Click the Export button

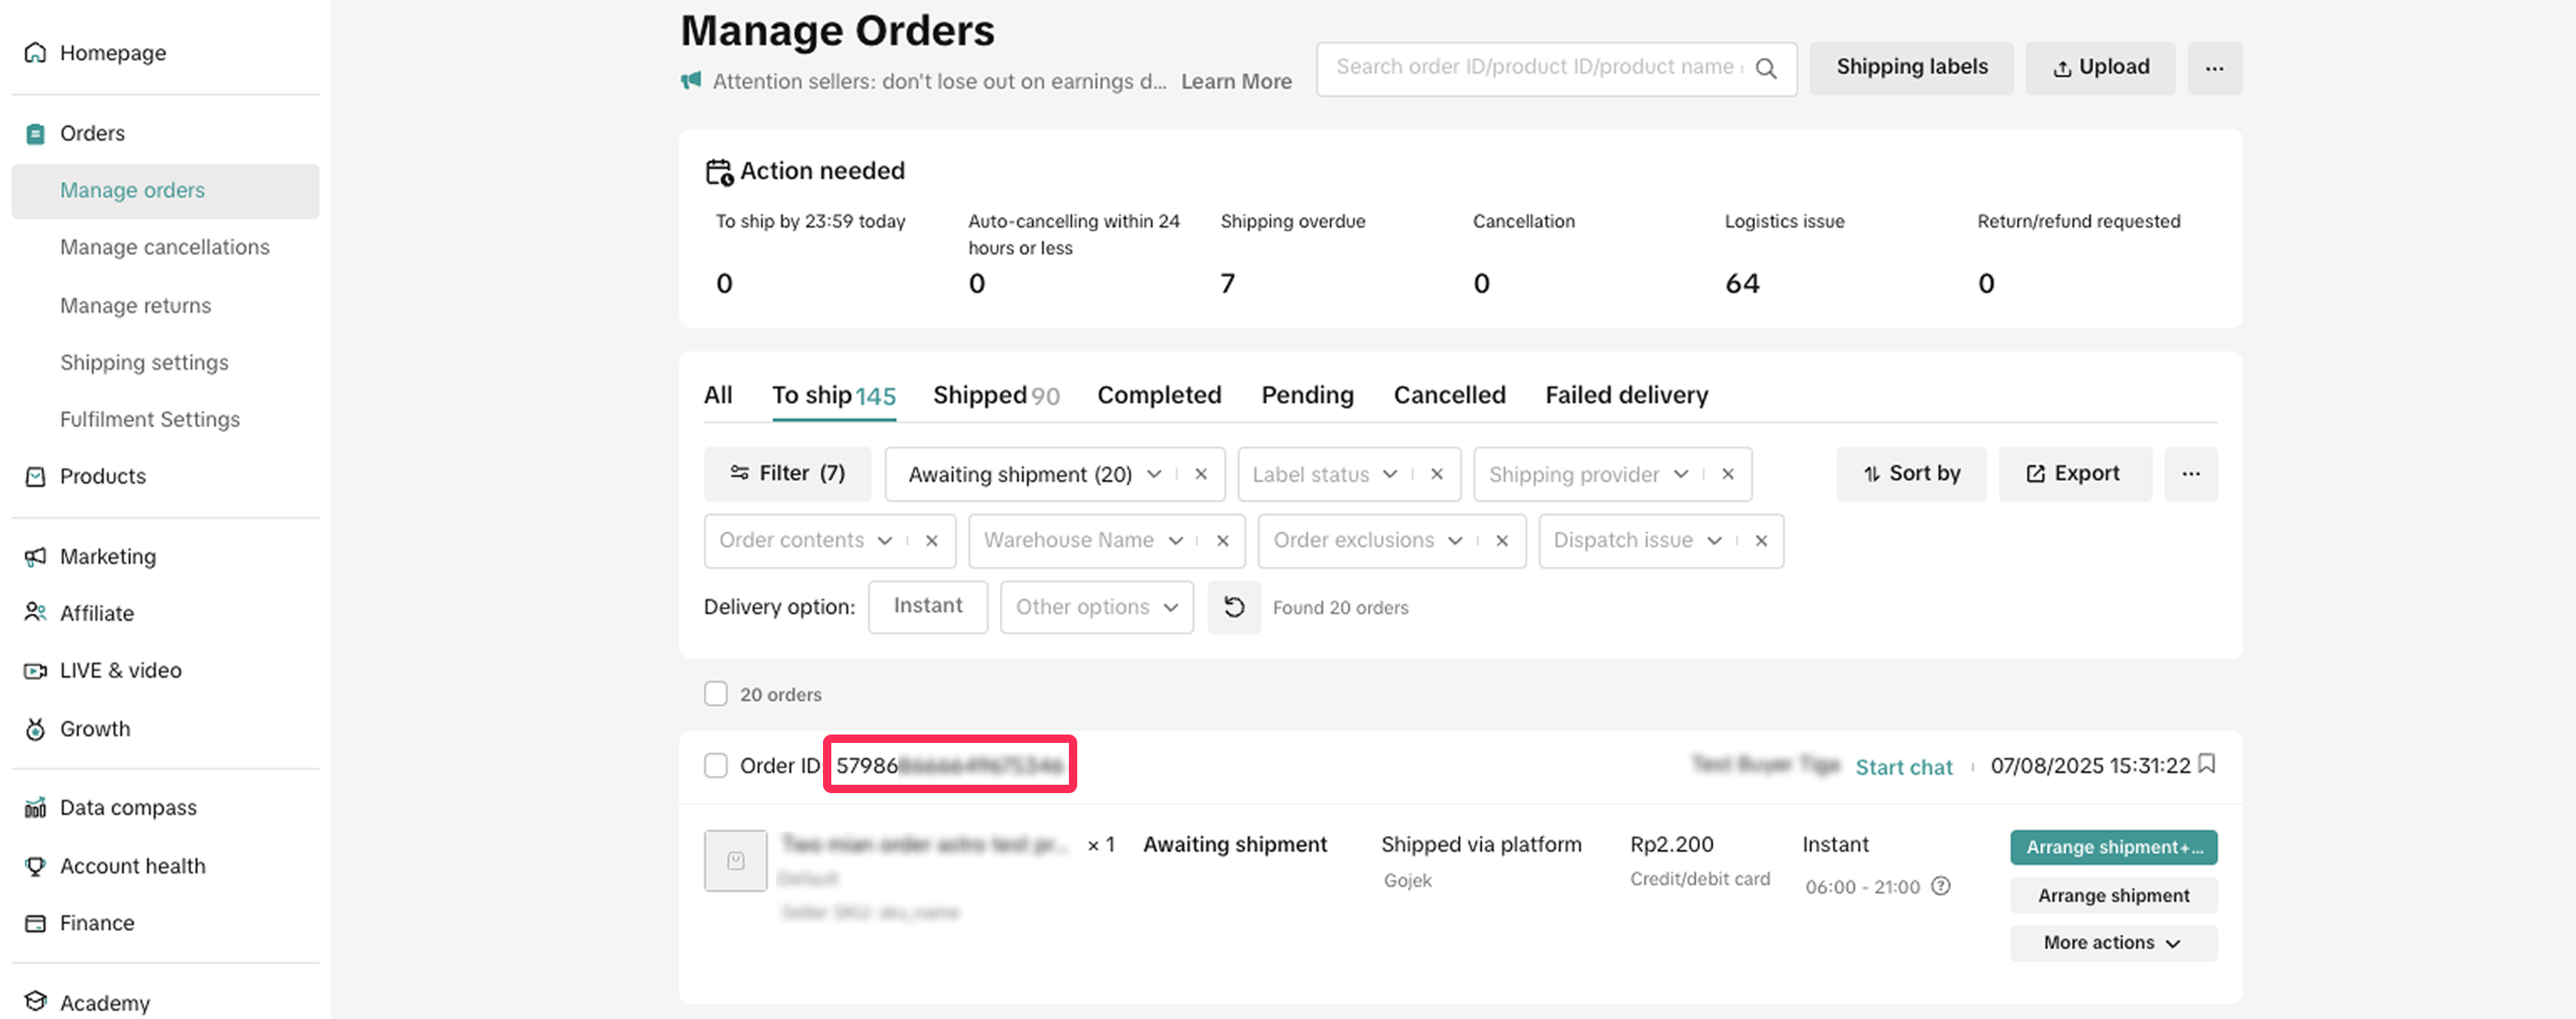pos(2073,474)
